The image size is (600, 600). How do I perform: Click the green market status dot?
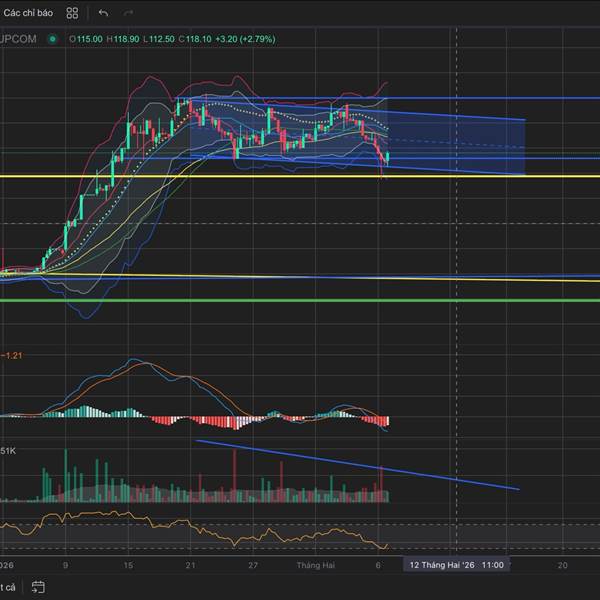pyautogui.click(x=53, y=39)
